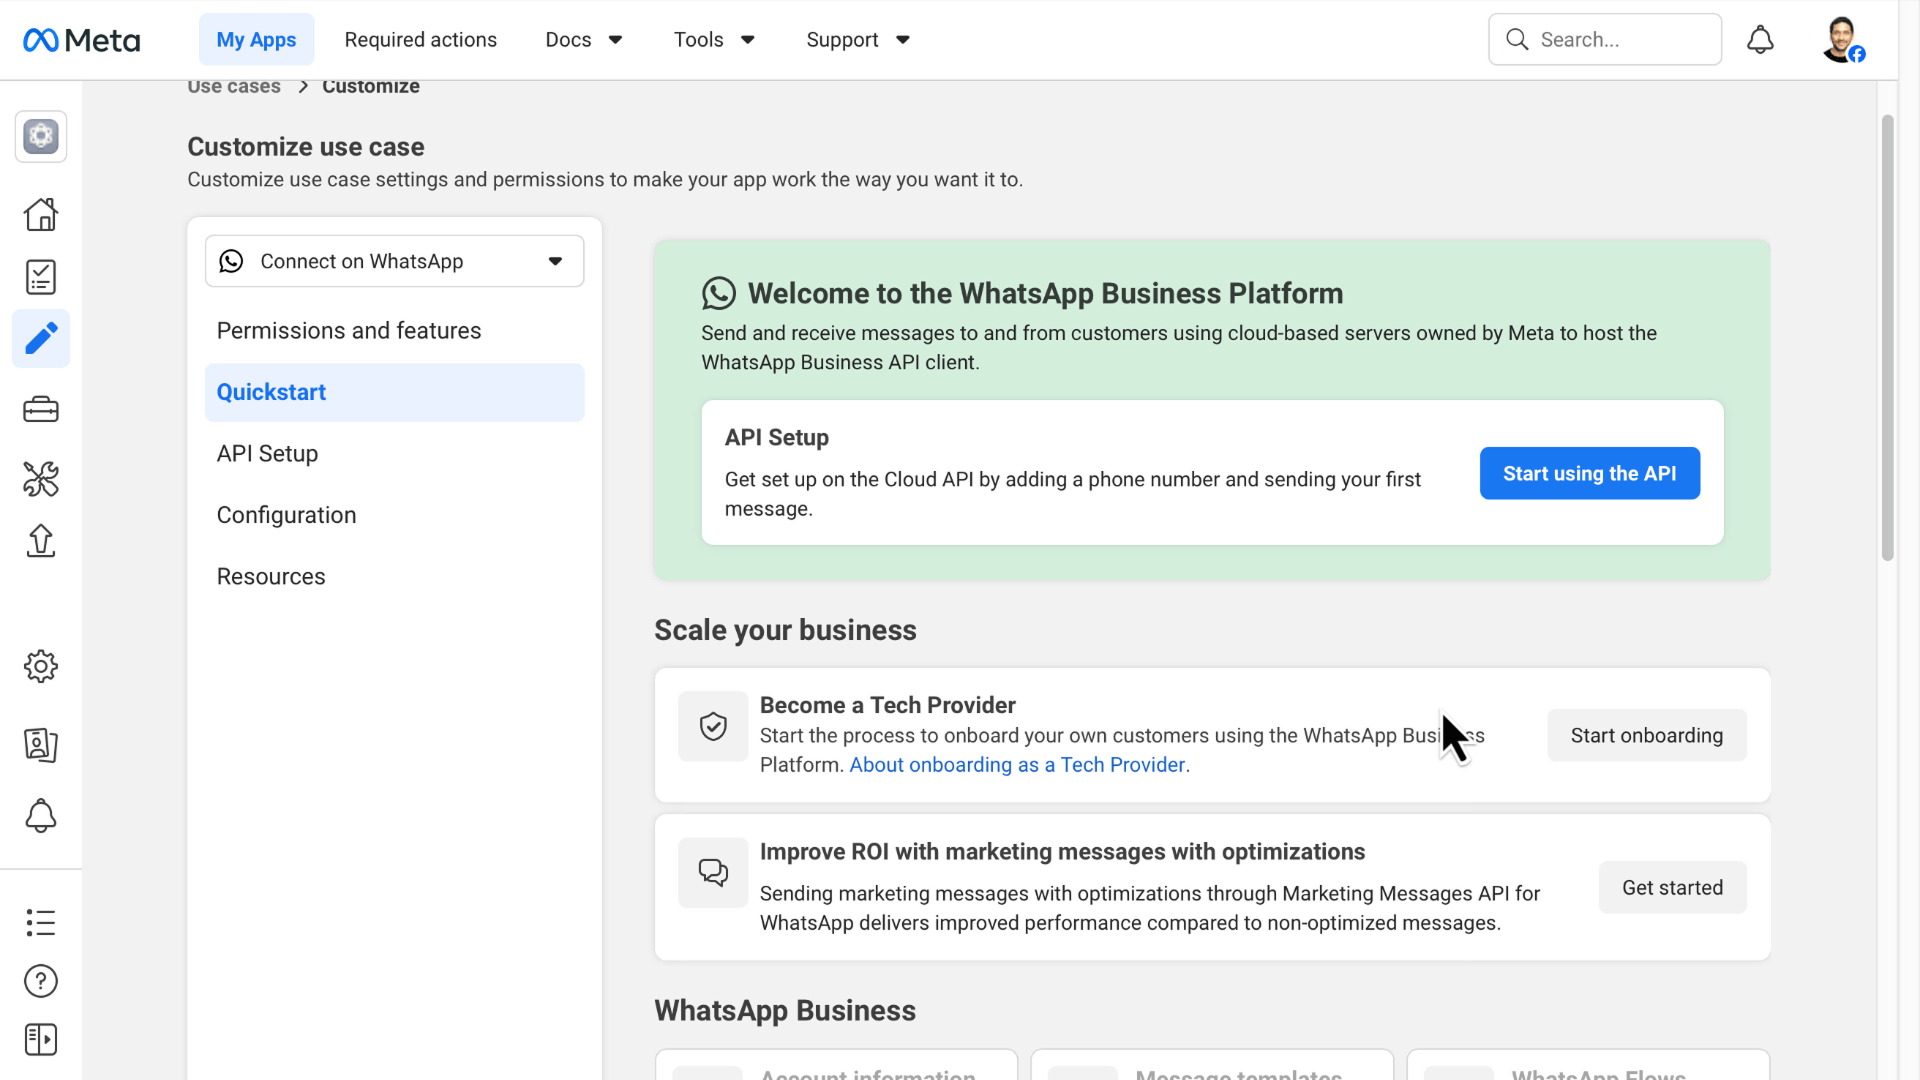The width and height of the screenshot is (1920, 1080).
Task: Click the Use cases breadcrumb
Action: click(234, 86)
